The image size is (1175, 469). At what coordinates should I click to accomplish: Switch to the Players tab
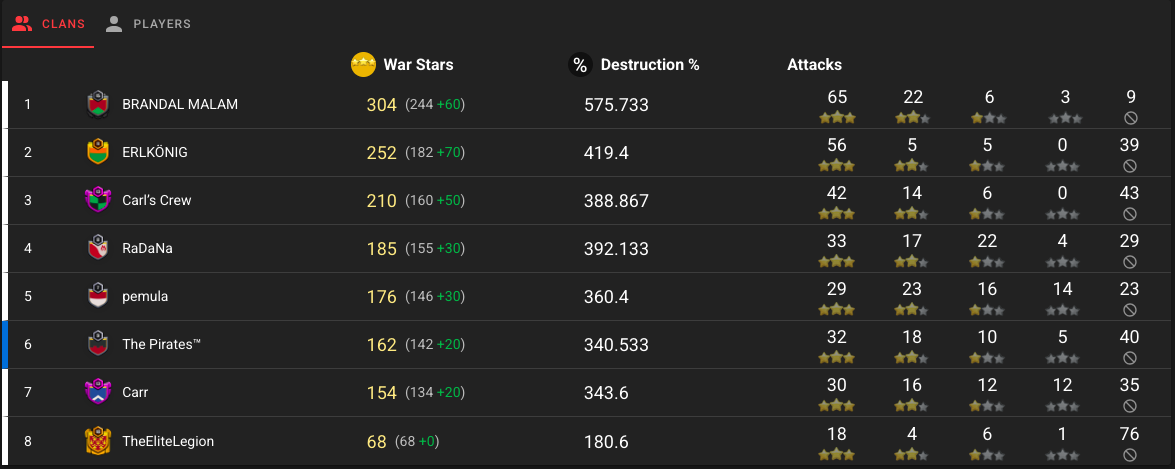pyautogui.click(x=148, y=24)
